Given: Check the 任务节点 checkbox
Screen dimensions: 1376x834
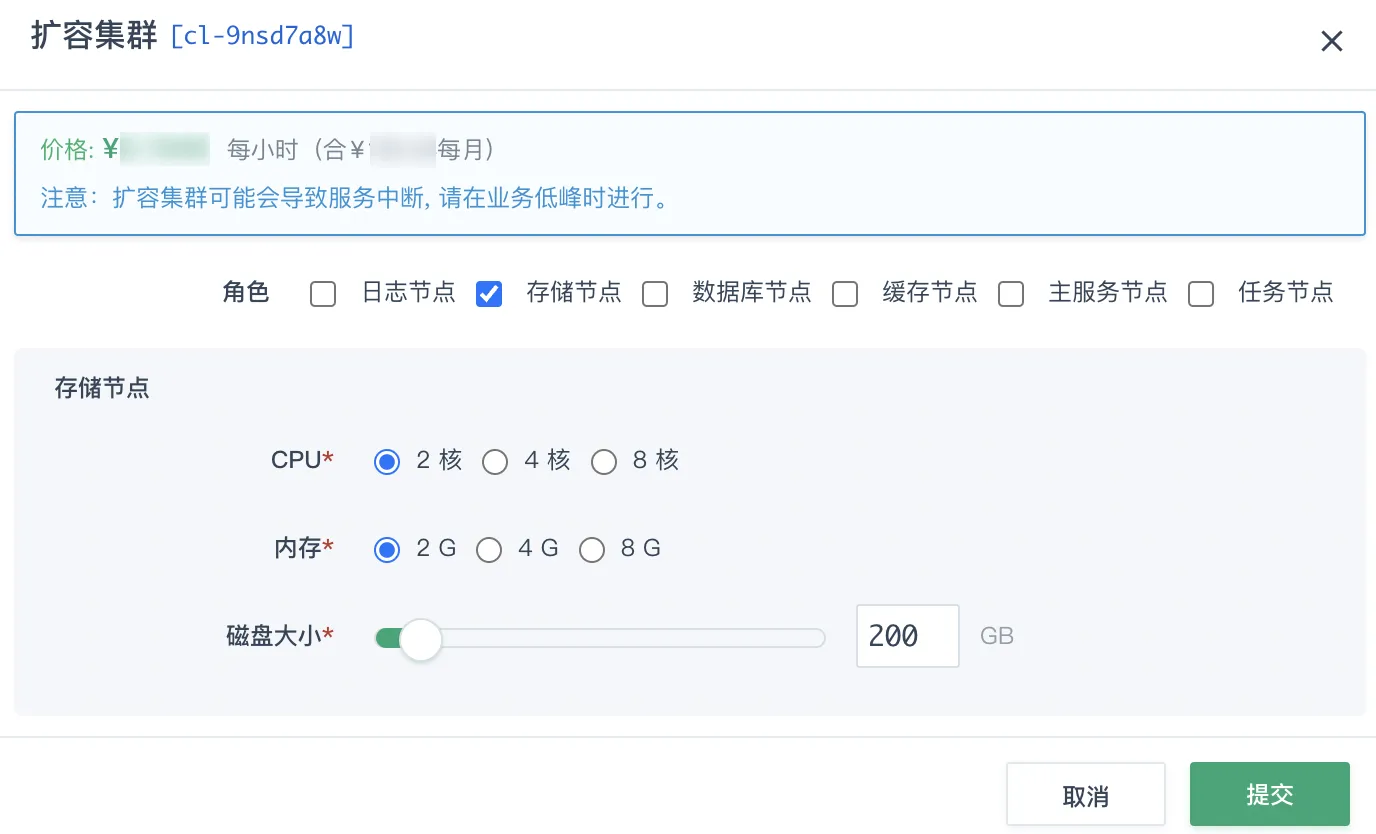Looking at the screenshot, I should click(x=1201, y=294).
